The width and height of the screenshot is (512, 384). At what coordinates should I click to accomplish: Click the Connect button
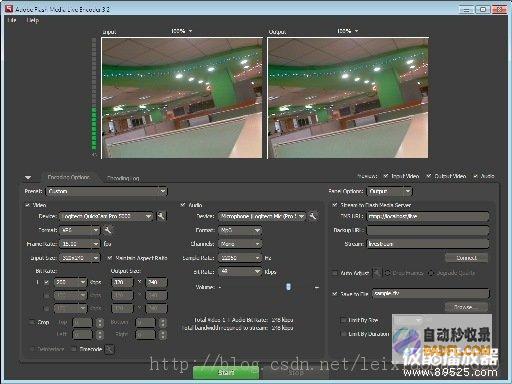click(x=466, y=258)
